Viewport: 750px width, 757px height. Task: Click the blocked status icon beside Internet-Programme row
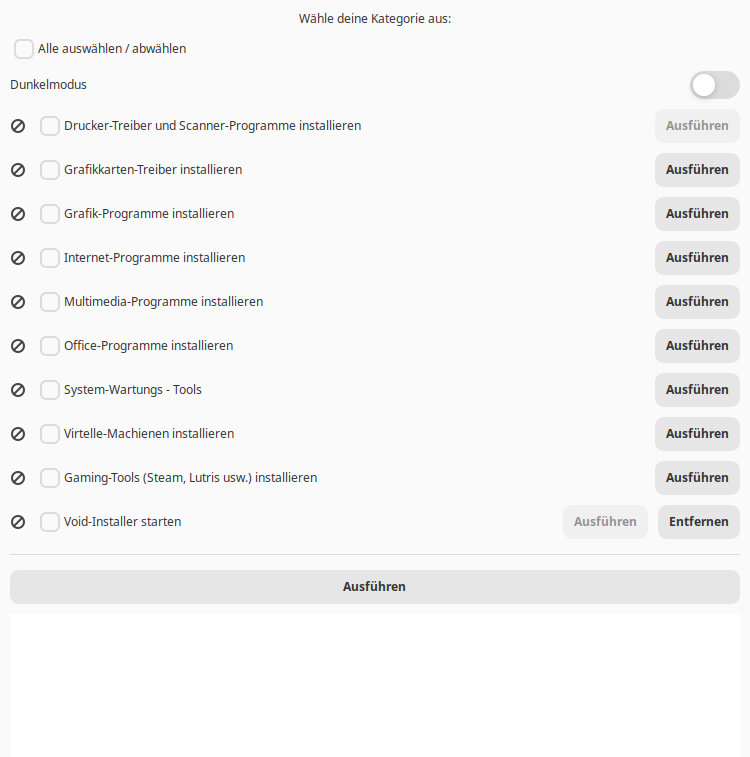(18, 258)
